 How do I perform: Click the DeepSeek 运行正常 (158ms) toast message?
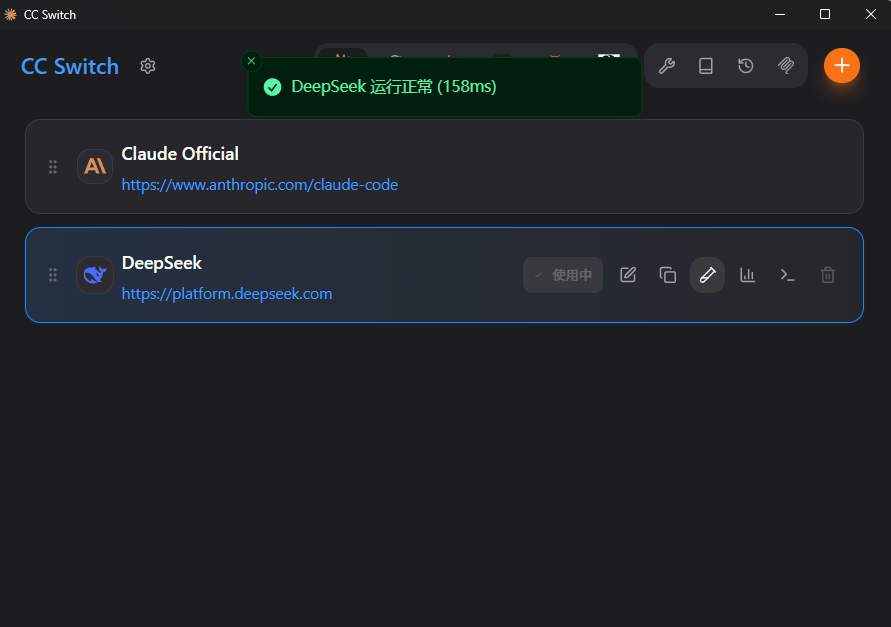(394, 86)
